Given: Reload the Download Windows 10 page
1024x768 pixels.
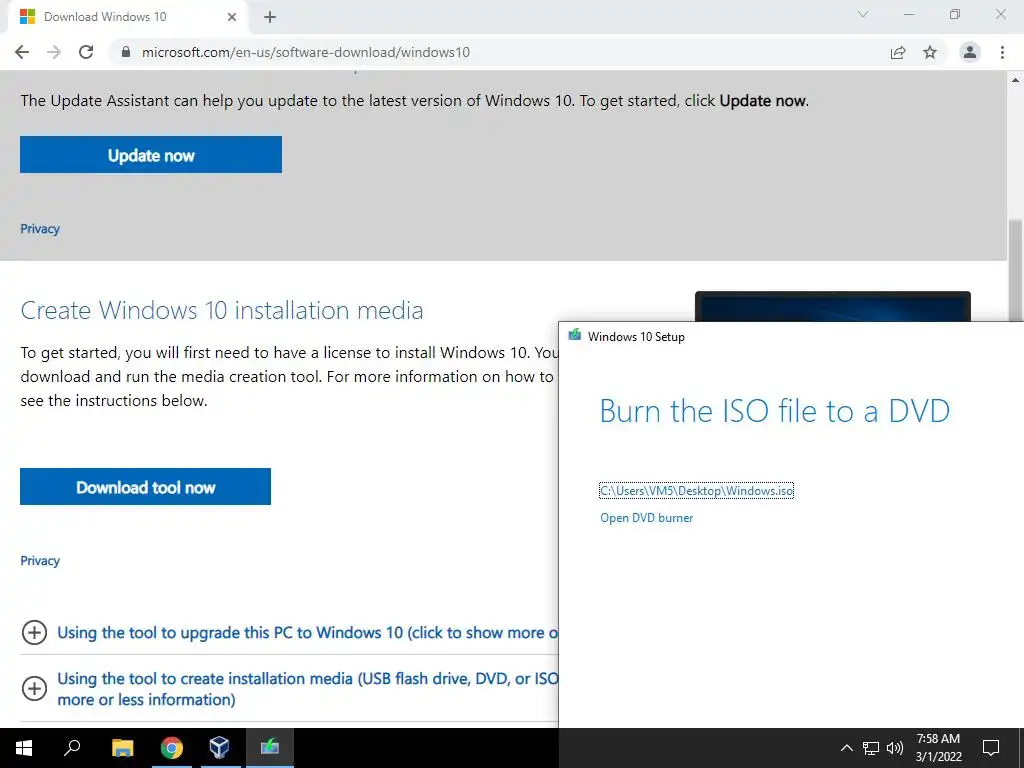Looking at the screenshot, I should coord(86,52).
